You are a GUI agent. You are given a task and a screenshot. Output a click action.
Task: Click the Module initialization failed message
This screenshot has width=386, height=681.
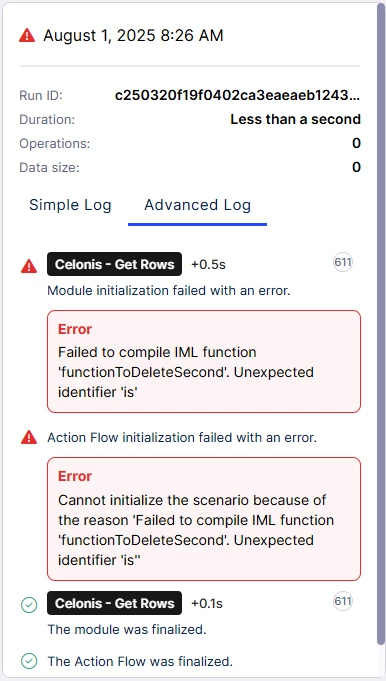(169, 290)
